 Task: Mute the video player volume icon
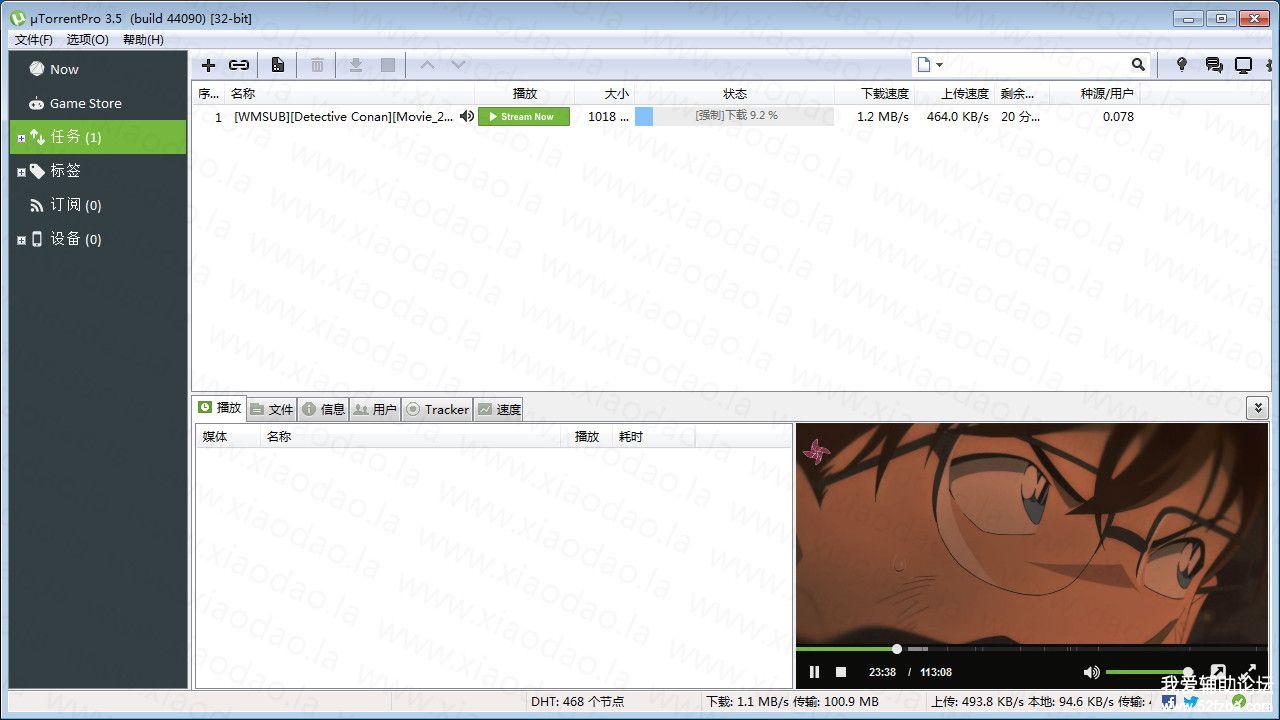pos(1091,672)
